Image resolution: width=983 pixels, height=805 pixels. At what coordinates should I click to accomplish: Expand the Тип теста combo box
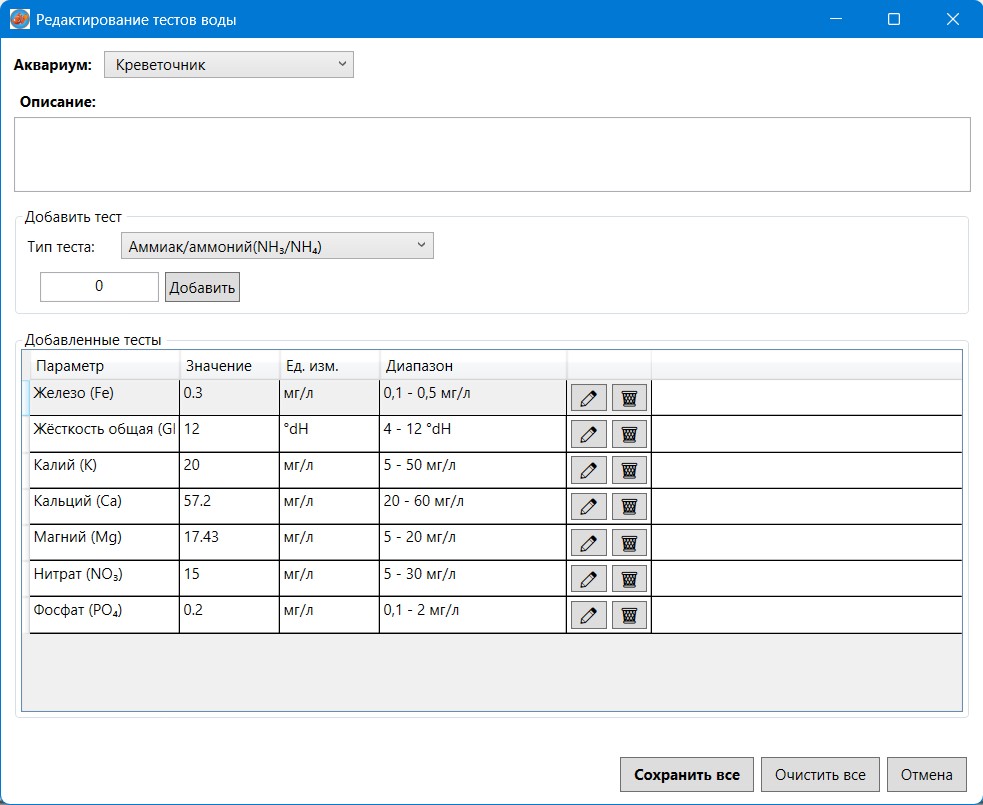pyautogui.click(x=277, y=246)
